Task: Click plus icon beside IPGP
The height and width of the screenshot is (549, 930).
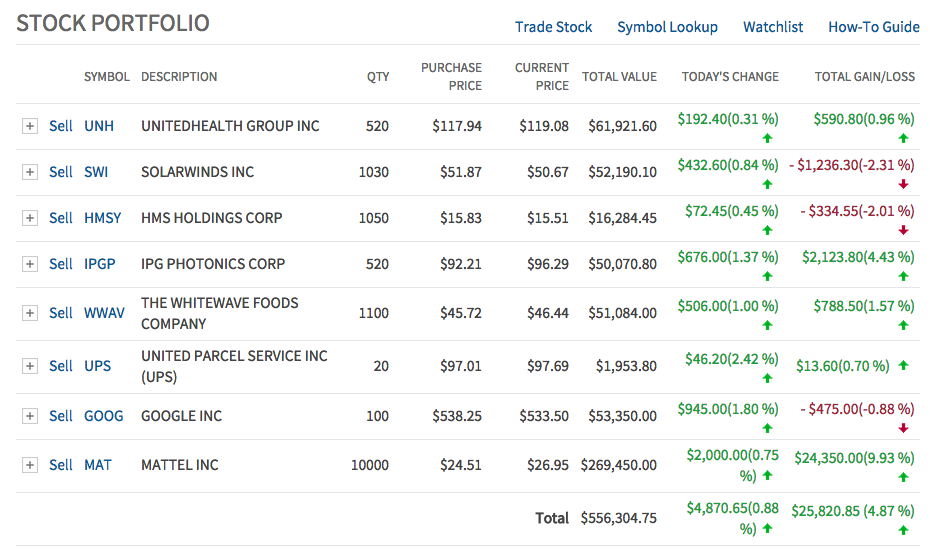Action: coord(30,264)
